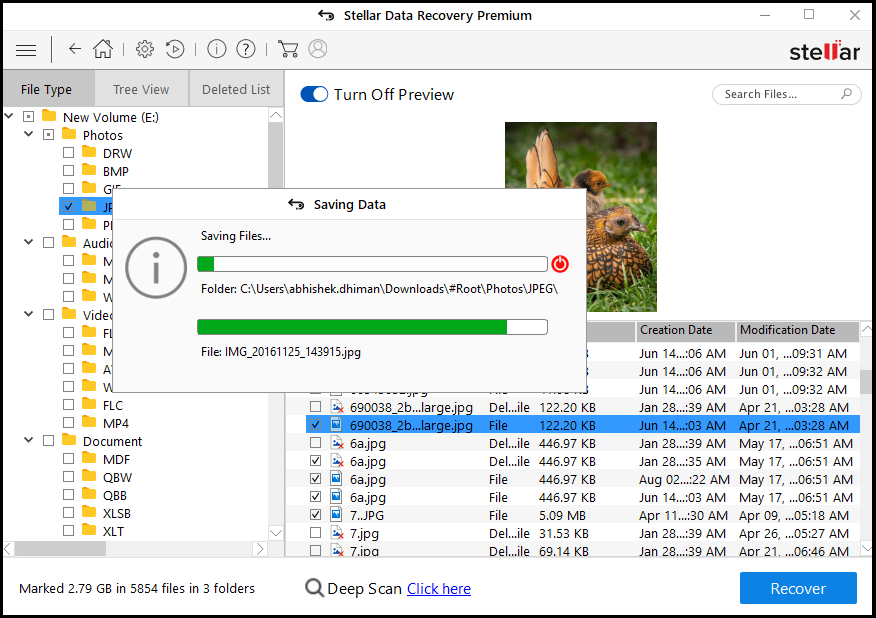The height and width of the screenshot is (618, 876).
Task: Switch to the Tree View tab
Action: point(141,89)
